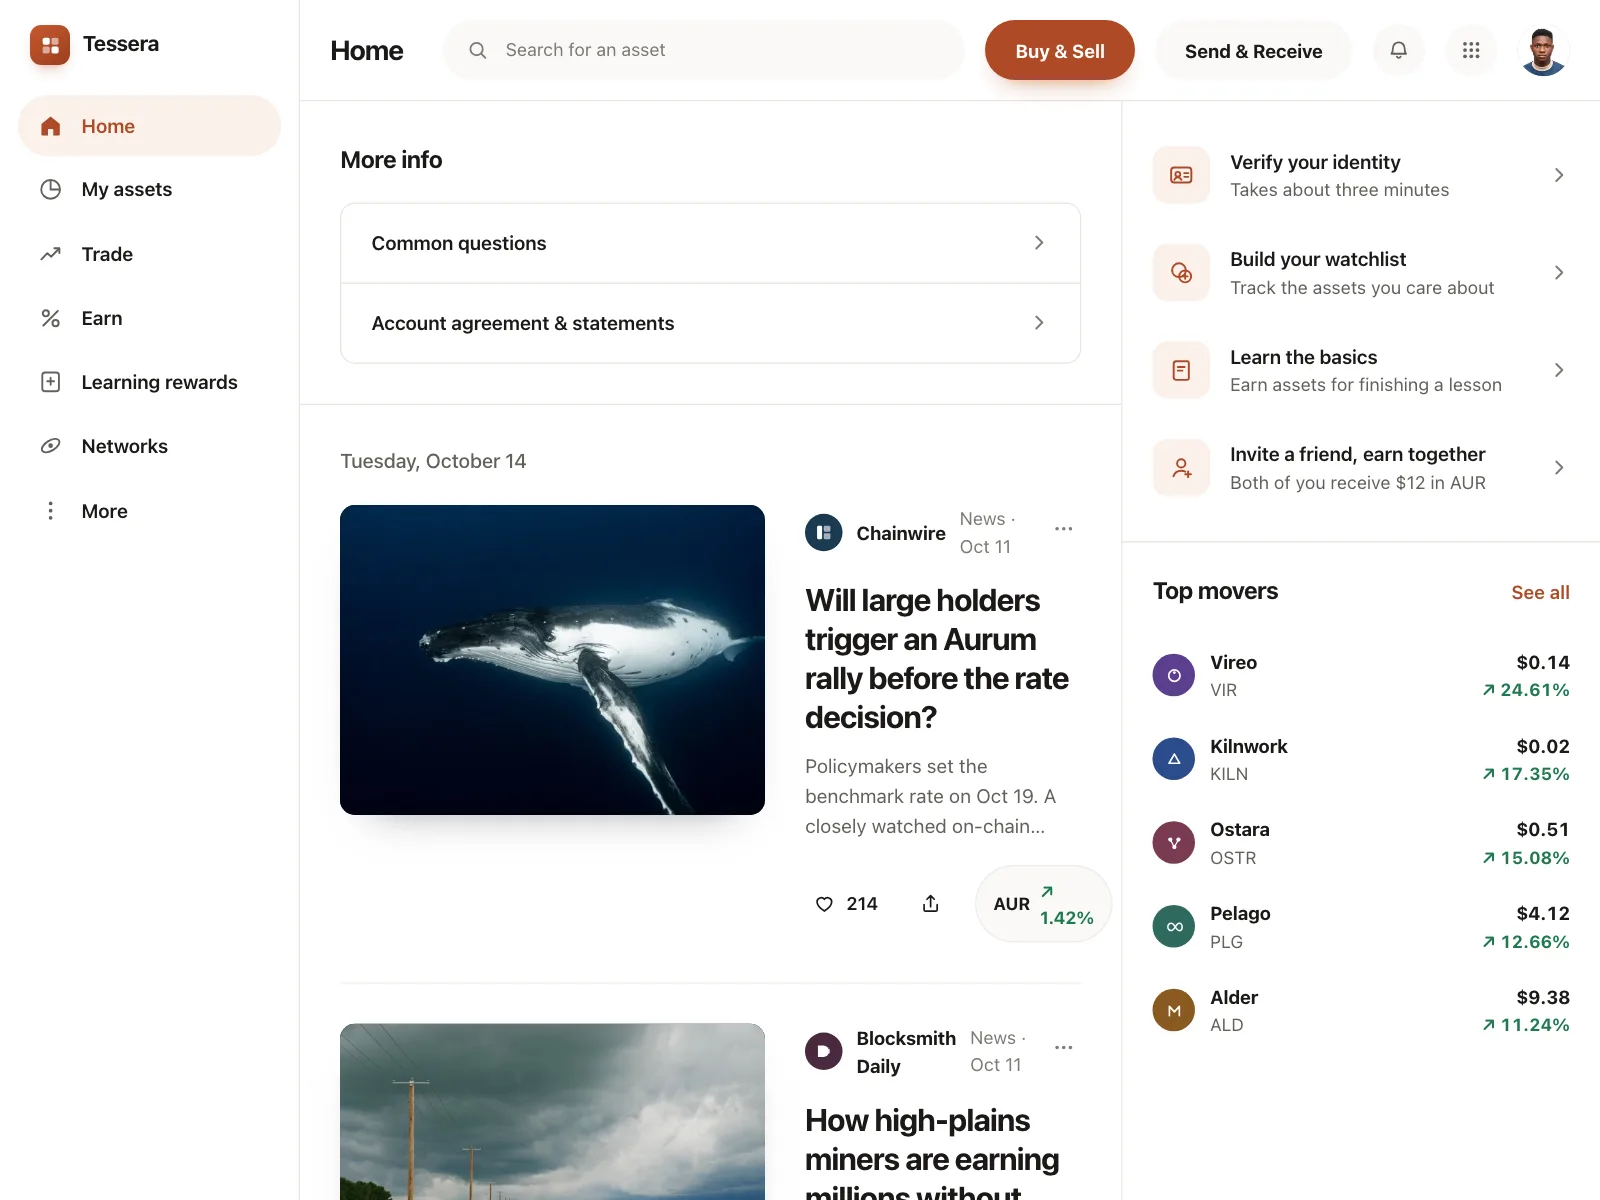Click the Both of you receive $12 subtitle
Image resolution: width=1600 pixels, height=1200 pixels.
coord(1358,483)
